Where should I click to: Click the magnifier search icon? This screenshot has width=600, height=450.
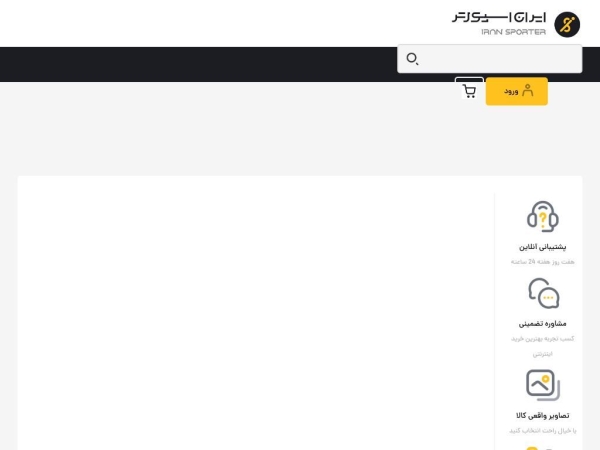[412, 59]
